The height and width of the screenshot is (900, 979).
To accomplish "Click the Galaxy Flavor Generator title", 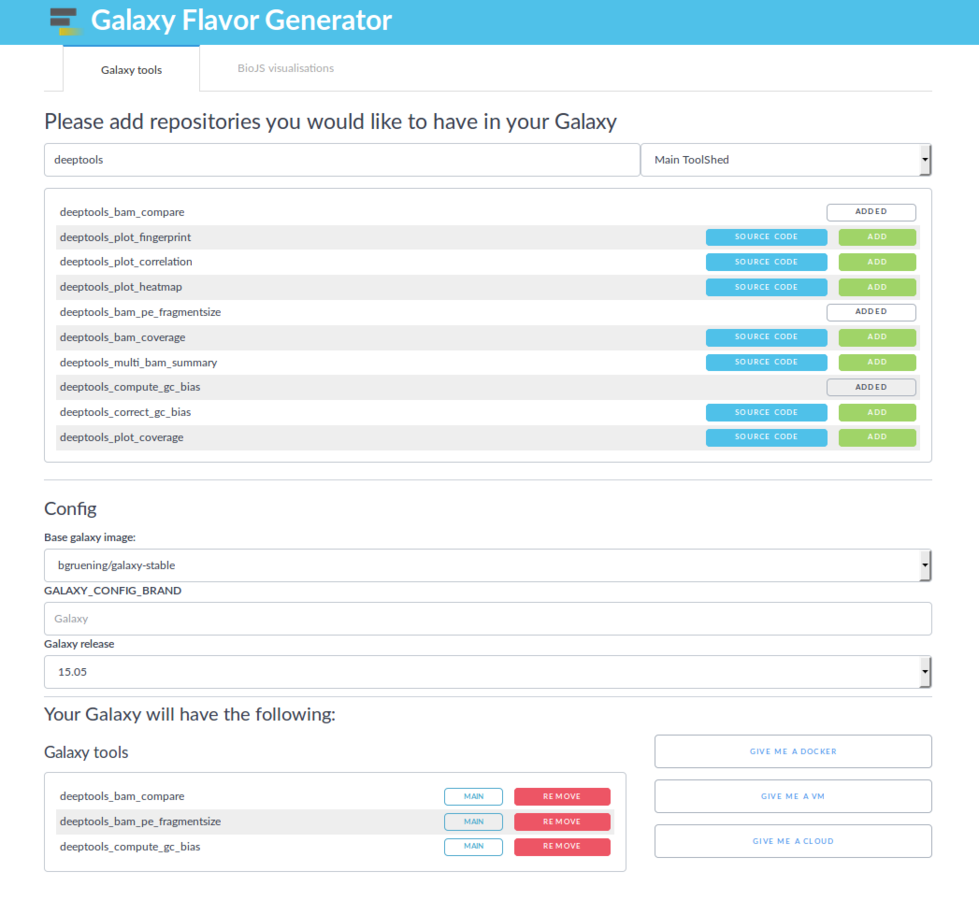I will (242, 20).
